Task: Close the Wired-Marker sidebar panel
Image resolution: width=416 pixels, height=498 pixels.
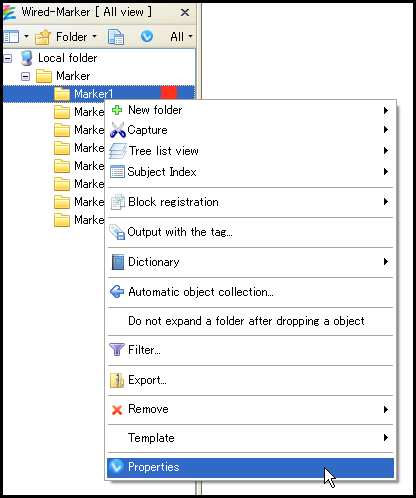Action: 185,13
